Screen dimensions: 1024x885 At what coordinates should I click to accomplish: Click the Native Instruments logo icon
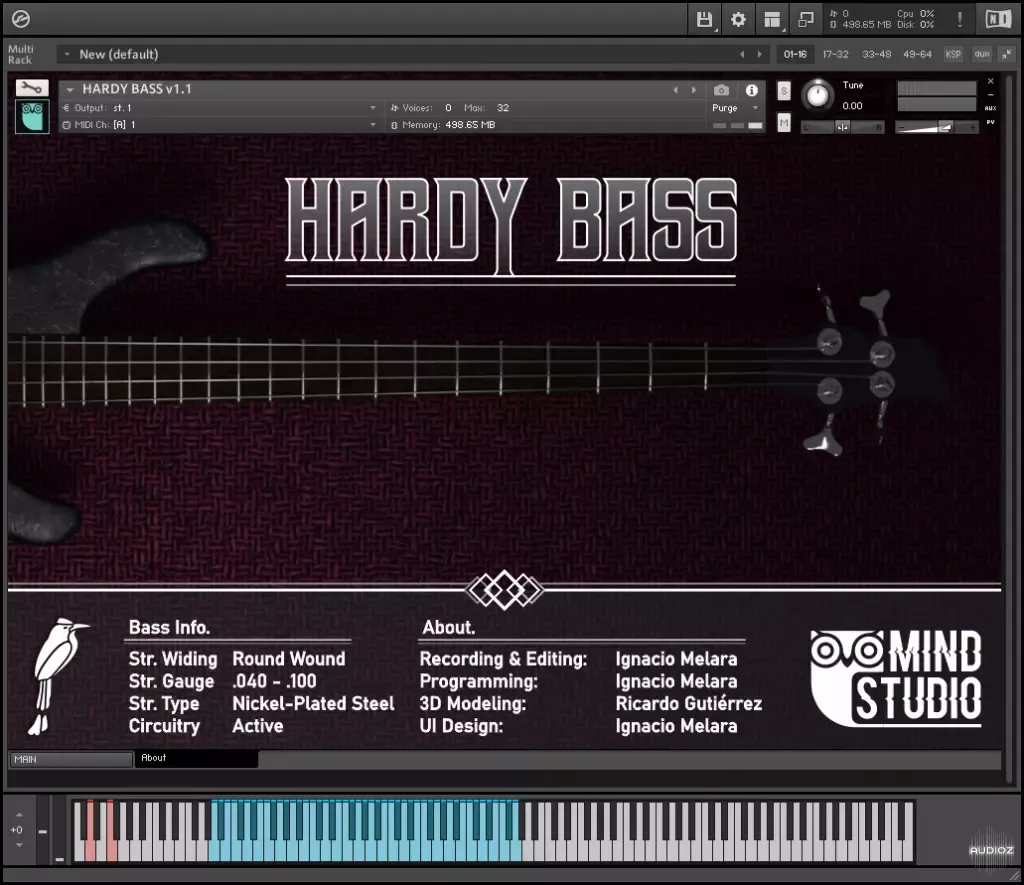click(997, 19)
